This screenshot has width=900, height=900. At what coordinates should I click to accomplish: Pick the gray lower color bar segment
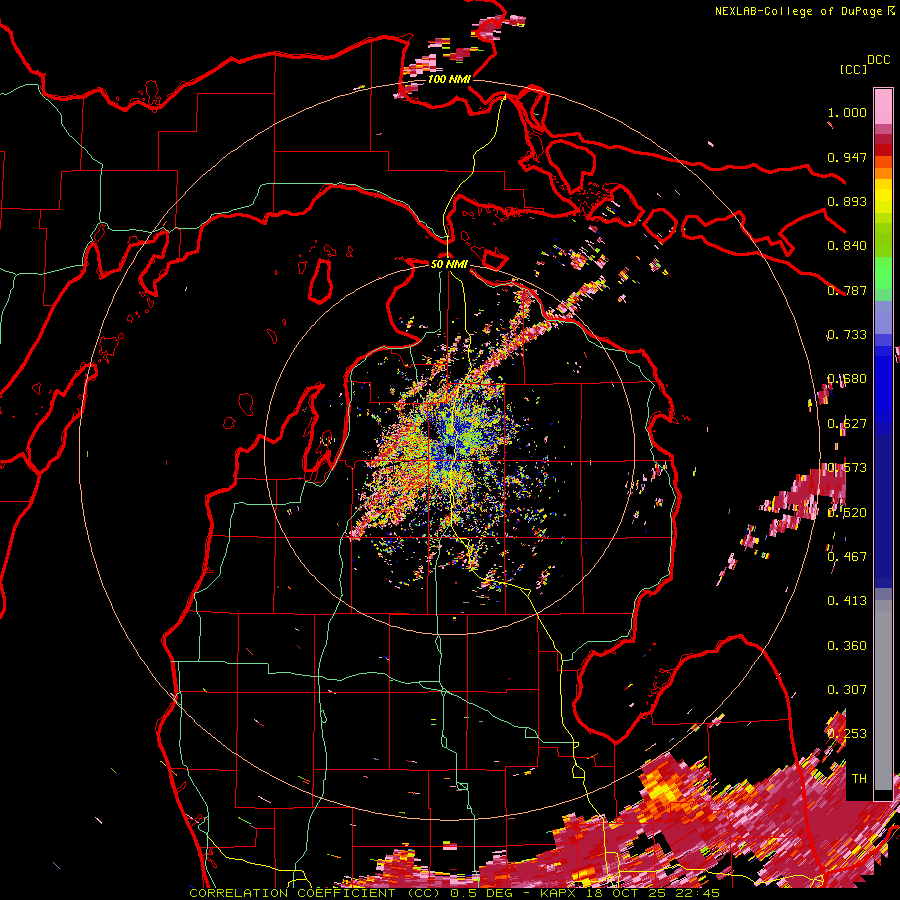point(883,695)
